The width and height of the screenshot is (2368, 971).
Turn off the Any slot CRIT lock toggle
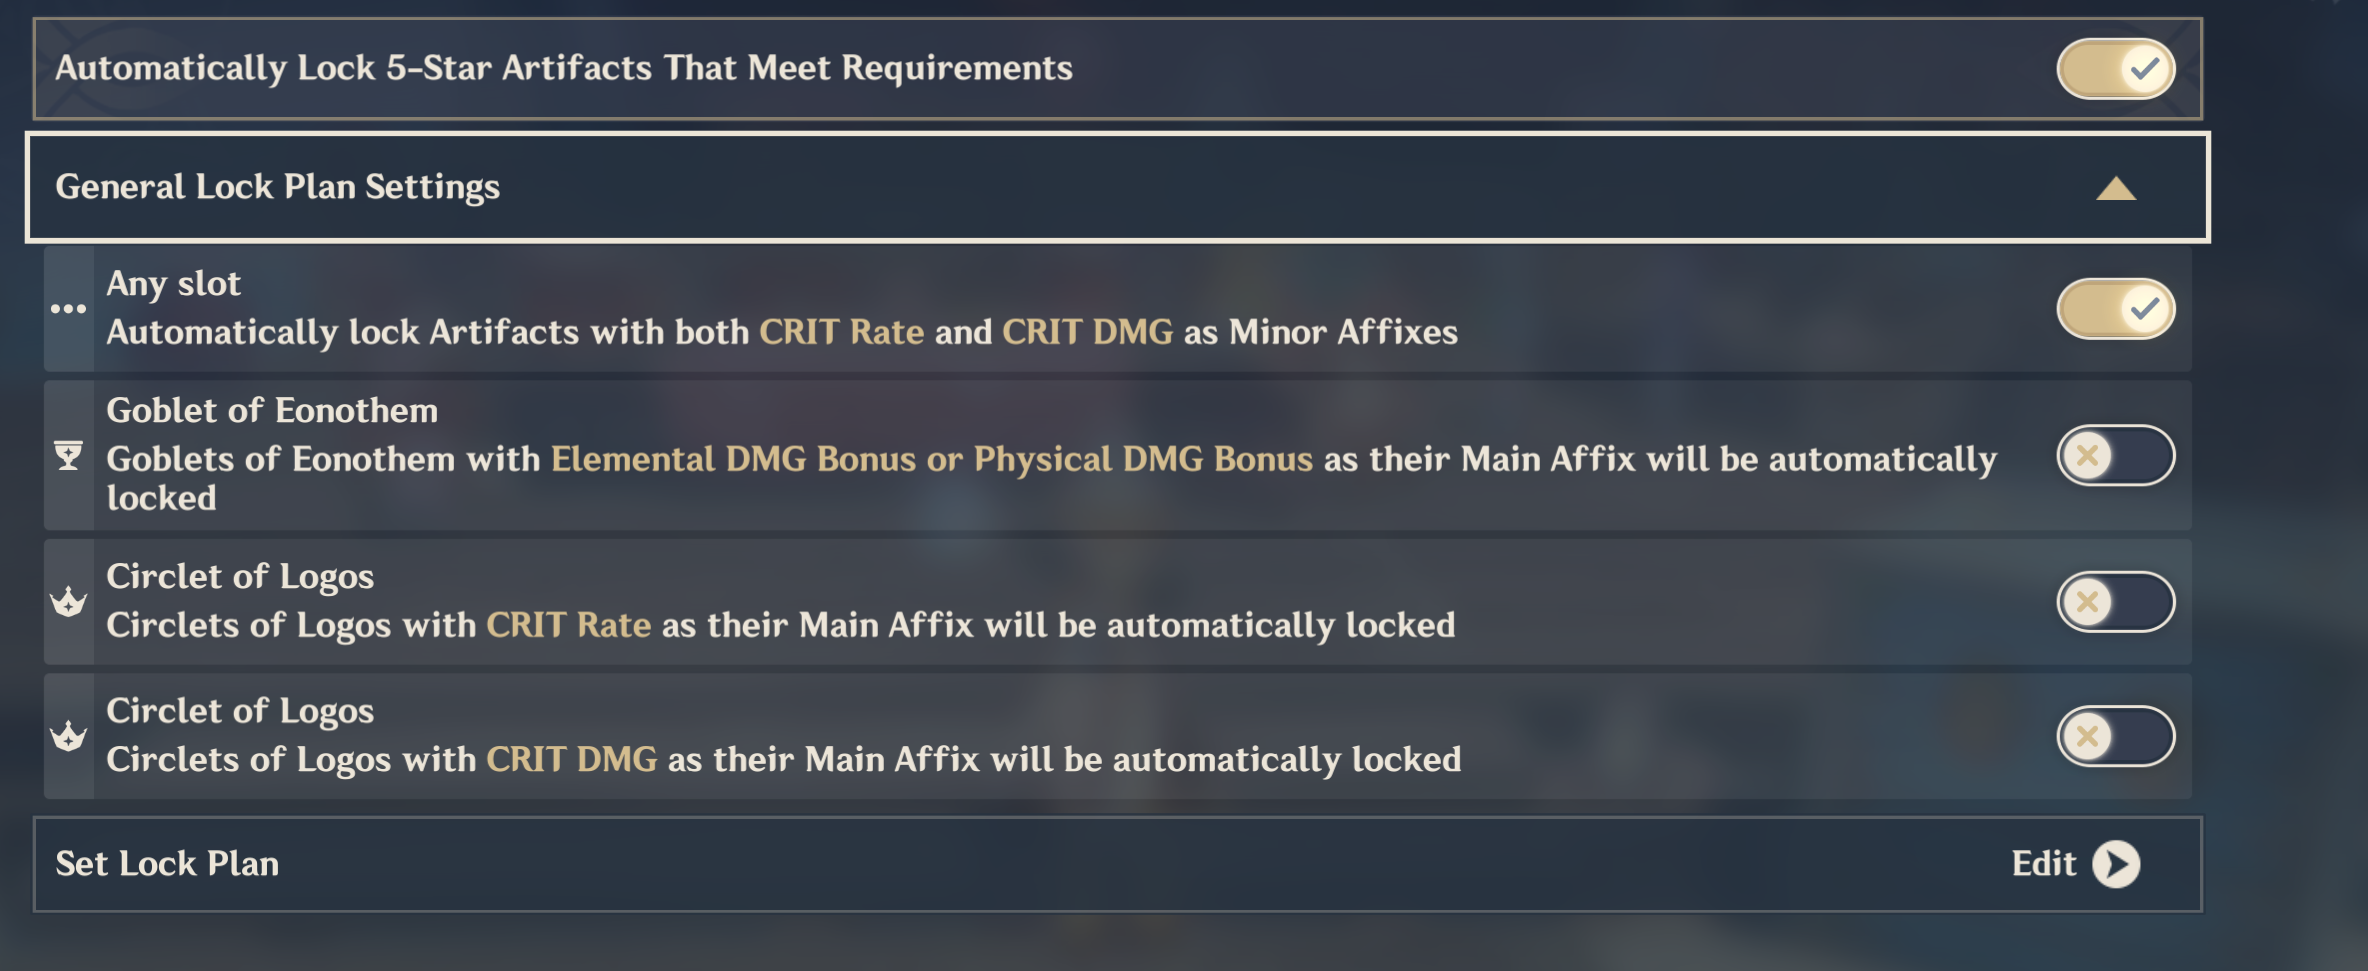(2116, 309)
